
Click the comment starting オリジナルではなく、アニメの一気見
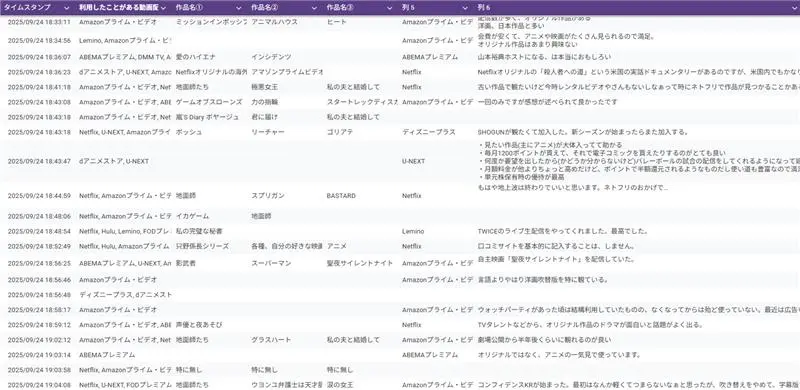point(559,355)
